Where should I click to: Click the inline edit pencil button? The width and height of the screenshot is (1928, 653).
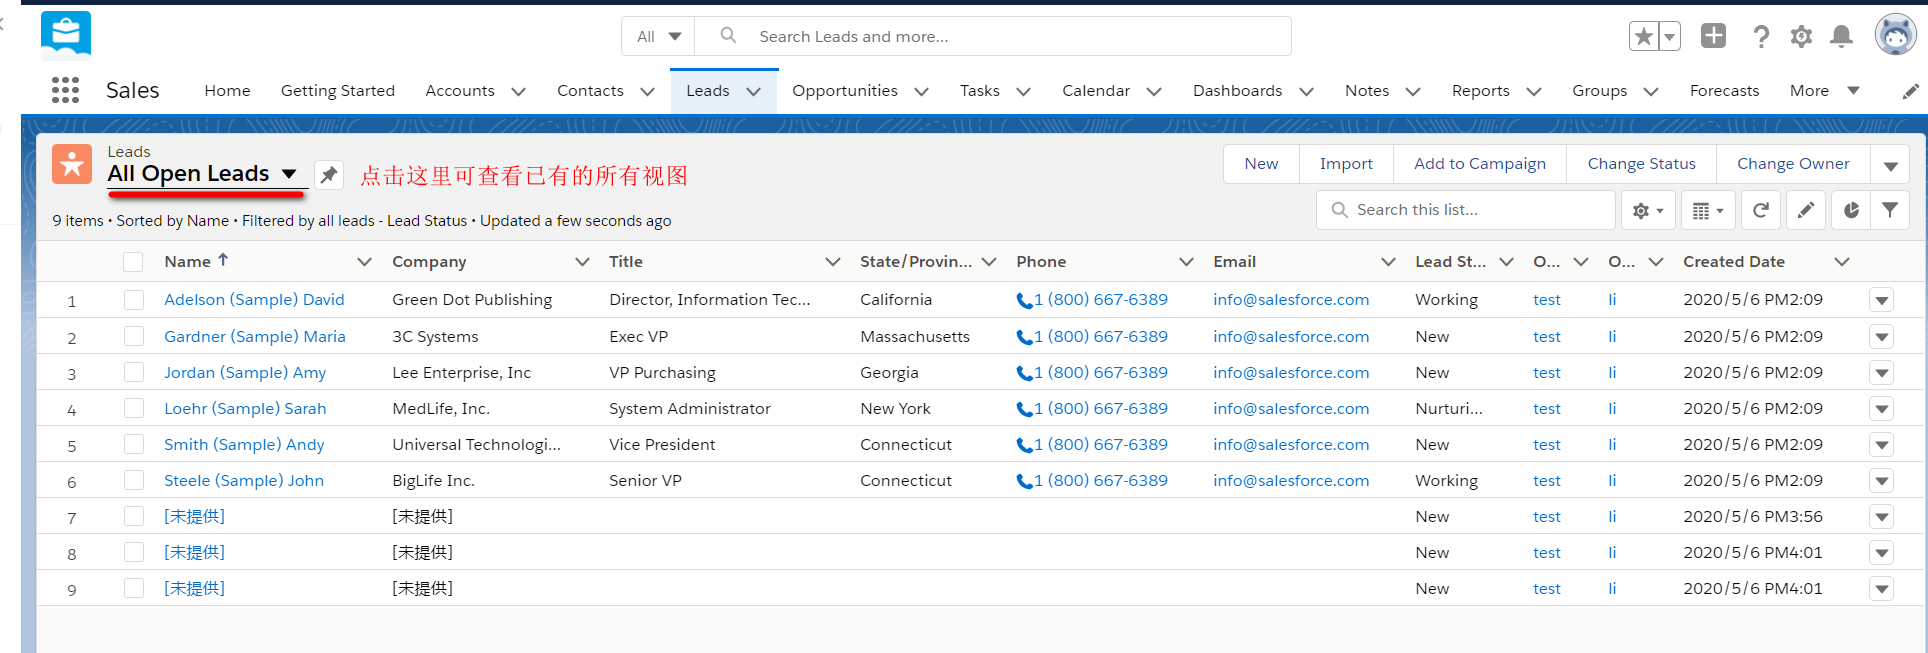click(1806, 210)
